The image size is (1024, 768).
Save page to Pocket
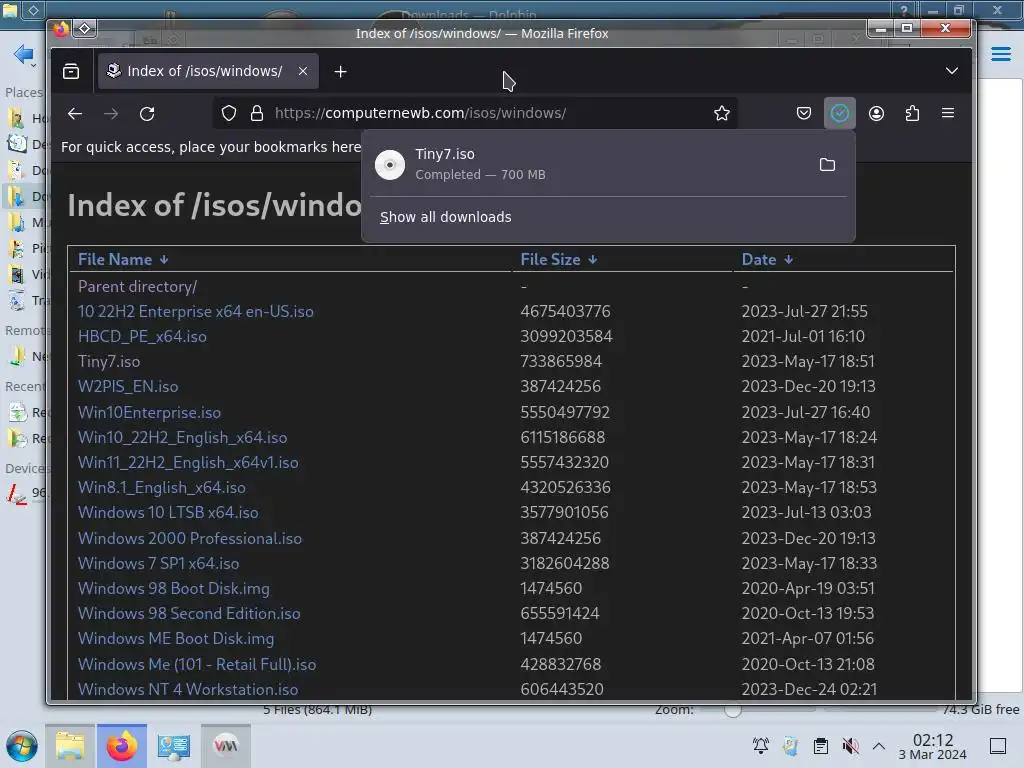click(804, 113)
